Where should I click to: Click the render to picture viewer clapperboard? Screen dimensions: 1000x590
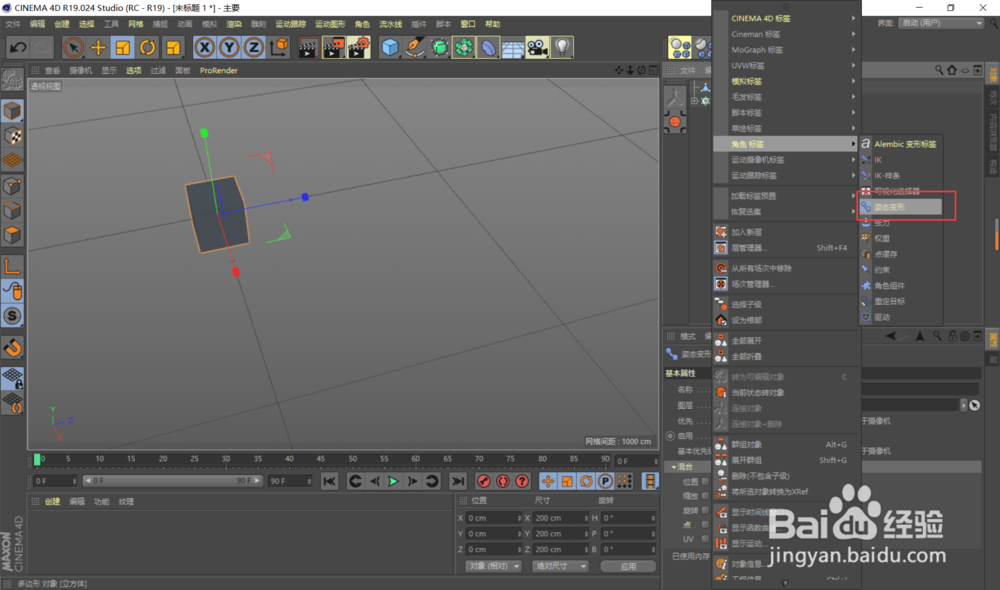(334, 47)
